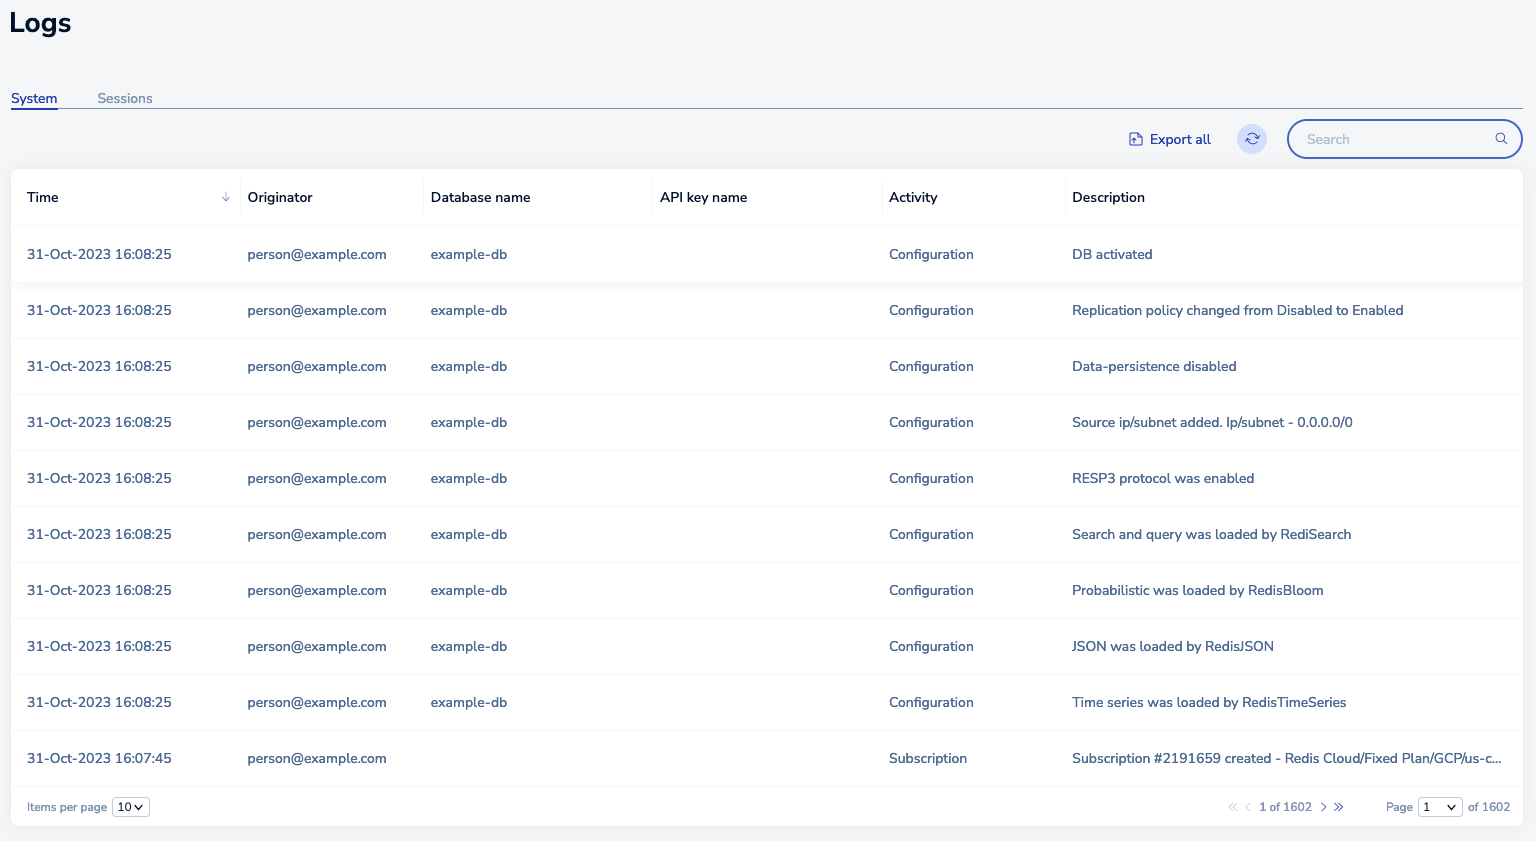Sort logs by the Activity column

pos(913,197)
